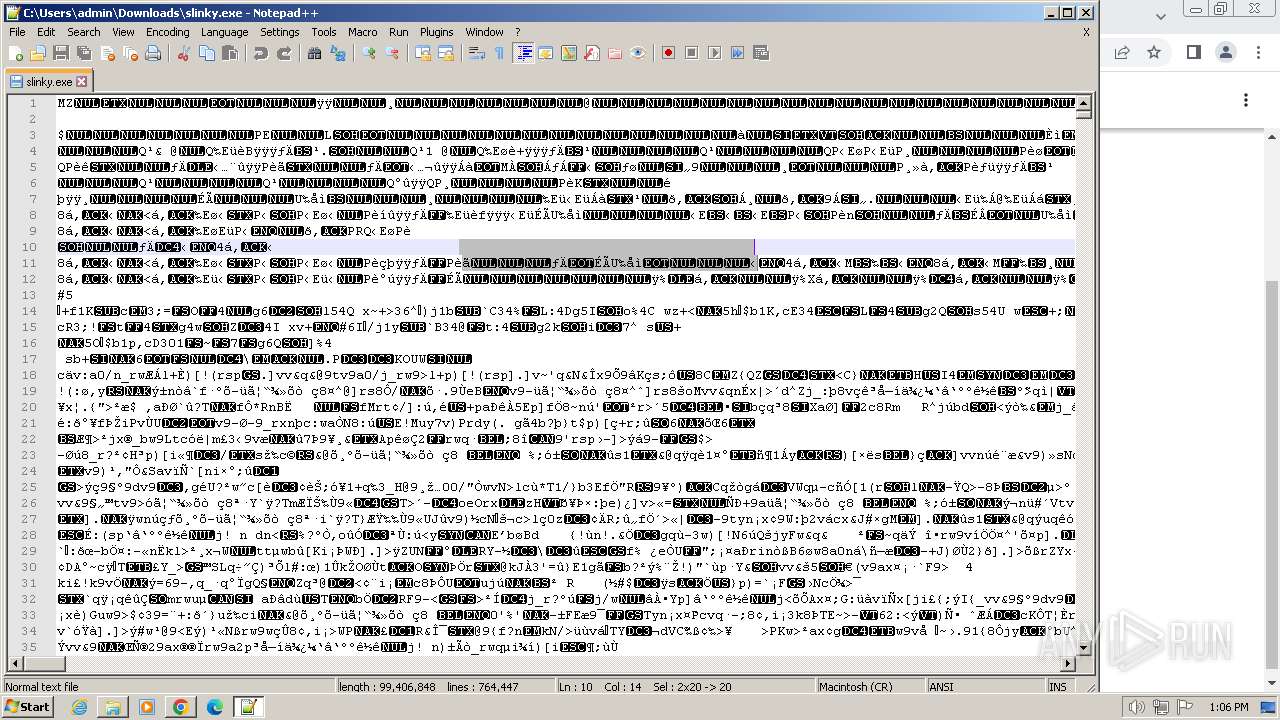Save the current file with the Save icon
The width and height of the screenshot is (1280, 720).
tap(60, 53)
